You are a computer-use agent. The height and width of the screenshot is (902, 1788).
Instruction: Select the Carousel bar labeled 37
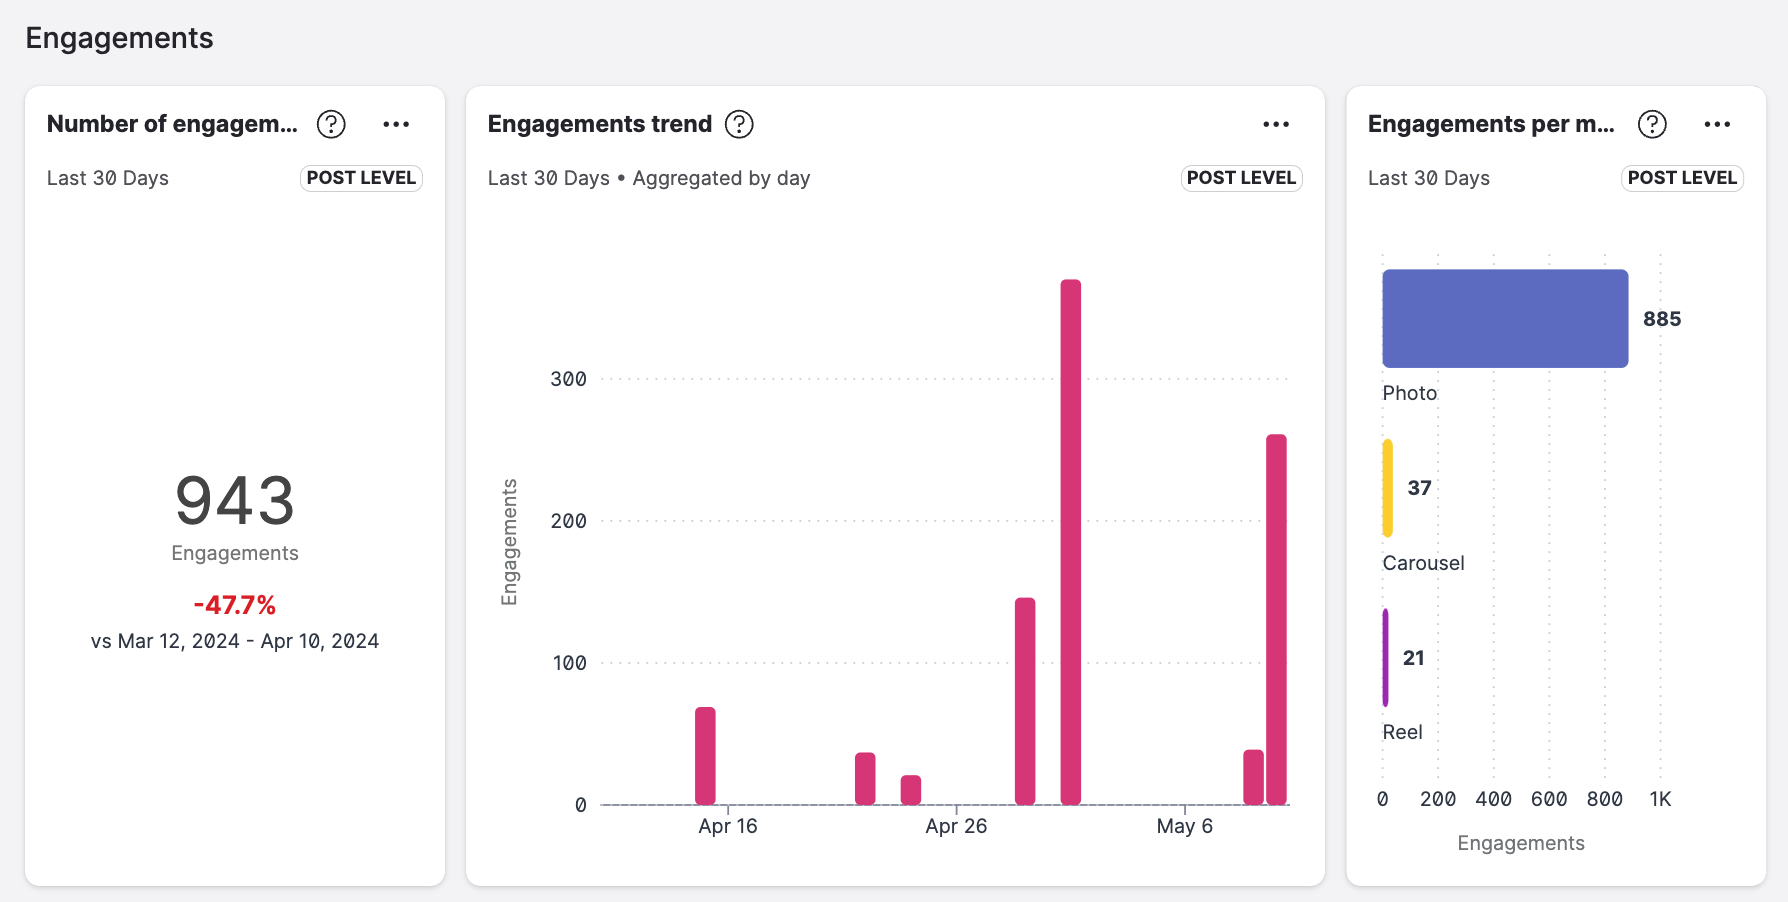point(1388,488)
